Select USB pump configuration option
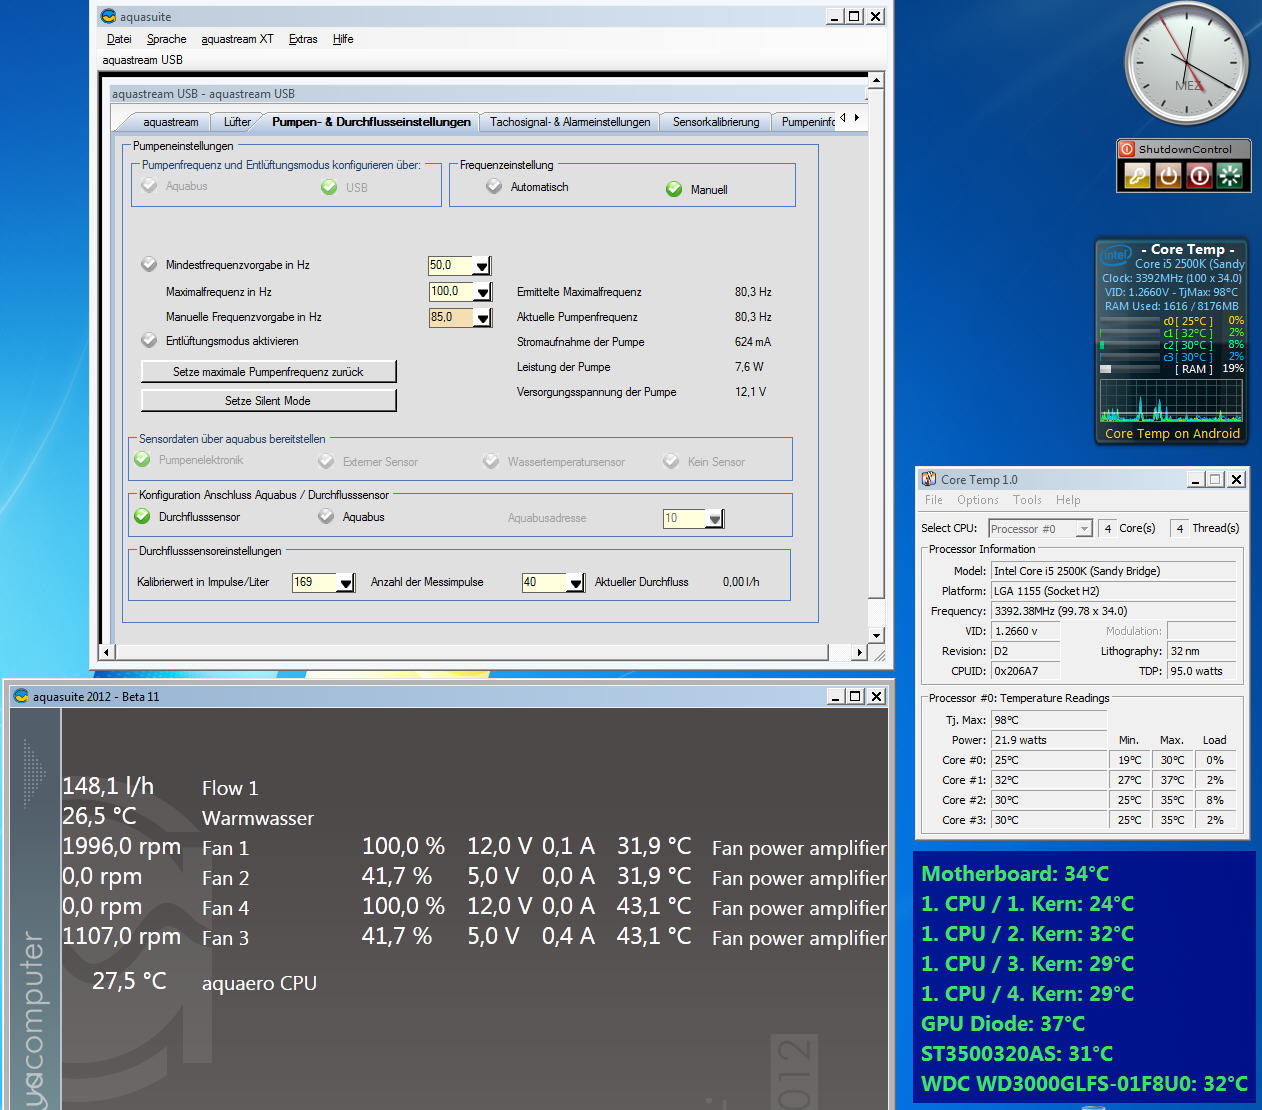Screen dimensions: 1262x1110 329,187
